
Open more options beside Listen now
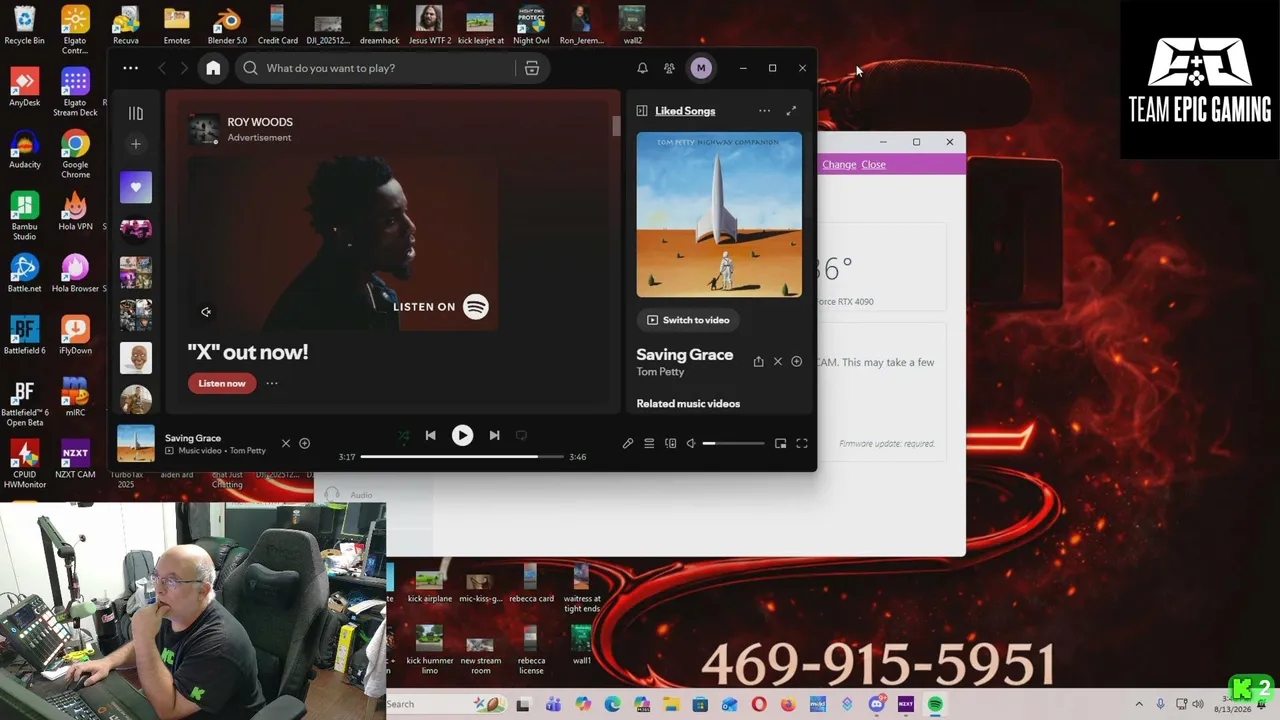(272, 383)
